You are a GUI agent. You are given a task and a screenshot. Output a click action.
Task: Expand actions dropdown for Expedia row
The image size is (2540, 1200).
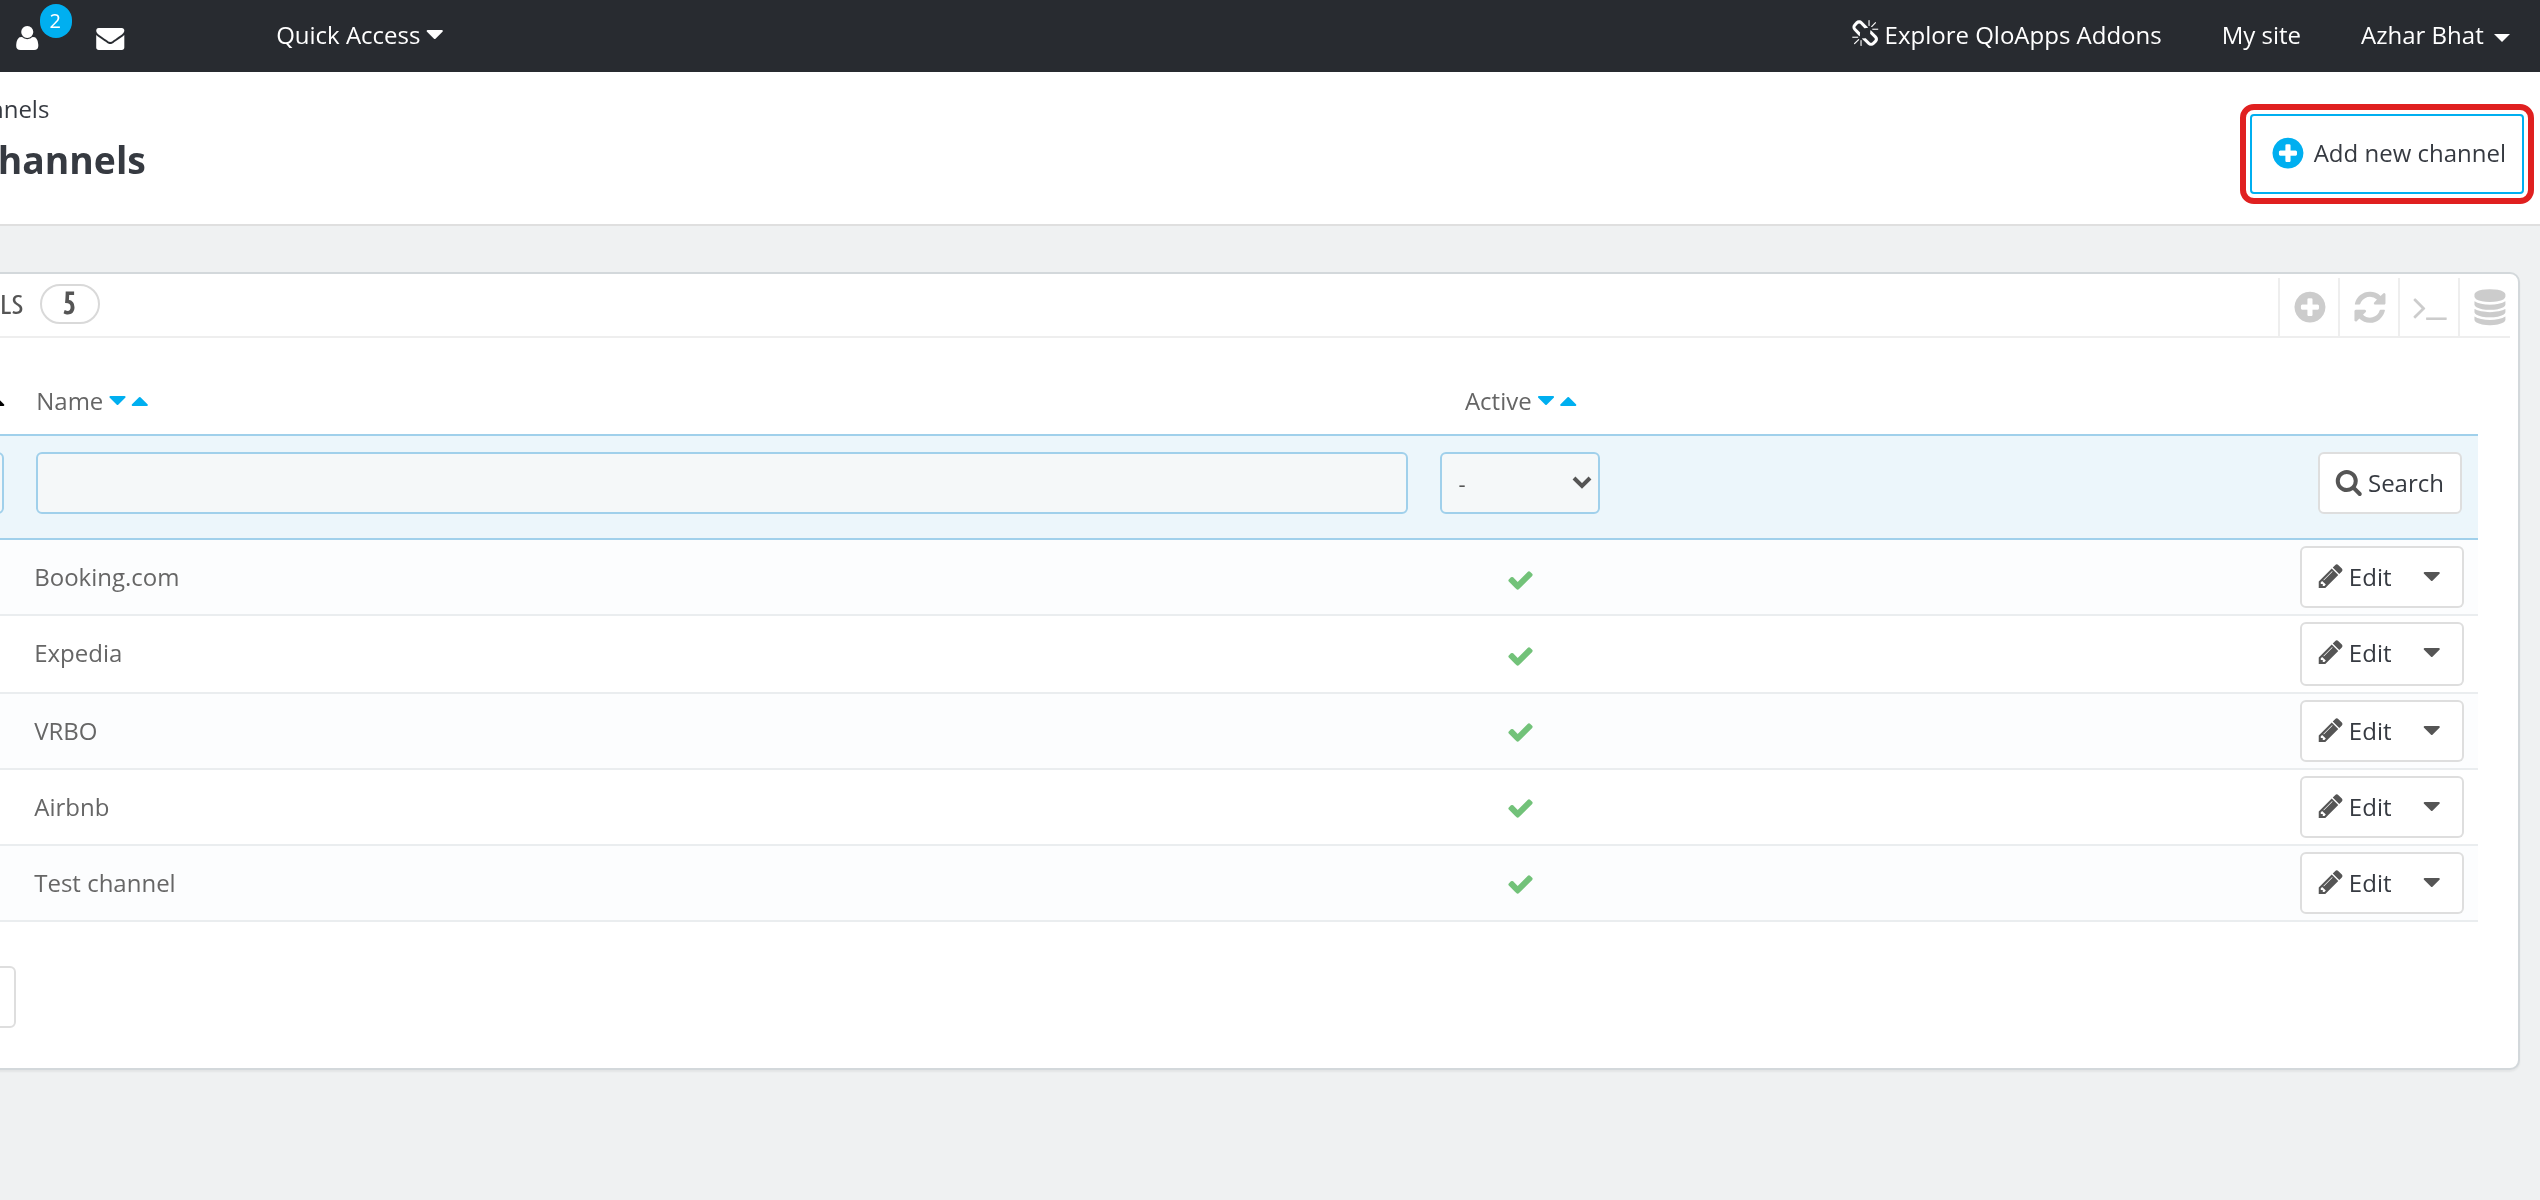click(2432, 653)
